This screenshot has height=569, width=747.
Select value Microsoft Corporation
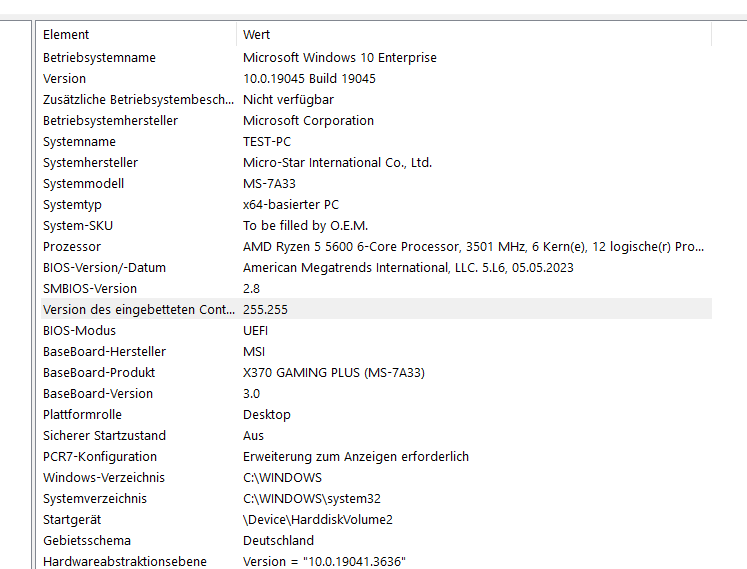coord(308,121)
